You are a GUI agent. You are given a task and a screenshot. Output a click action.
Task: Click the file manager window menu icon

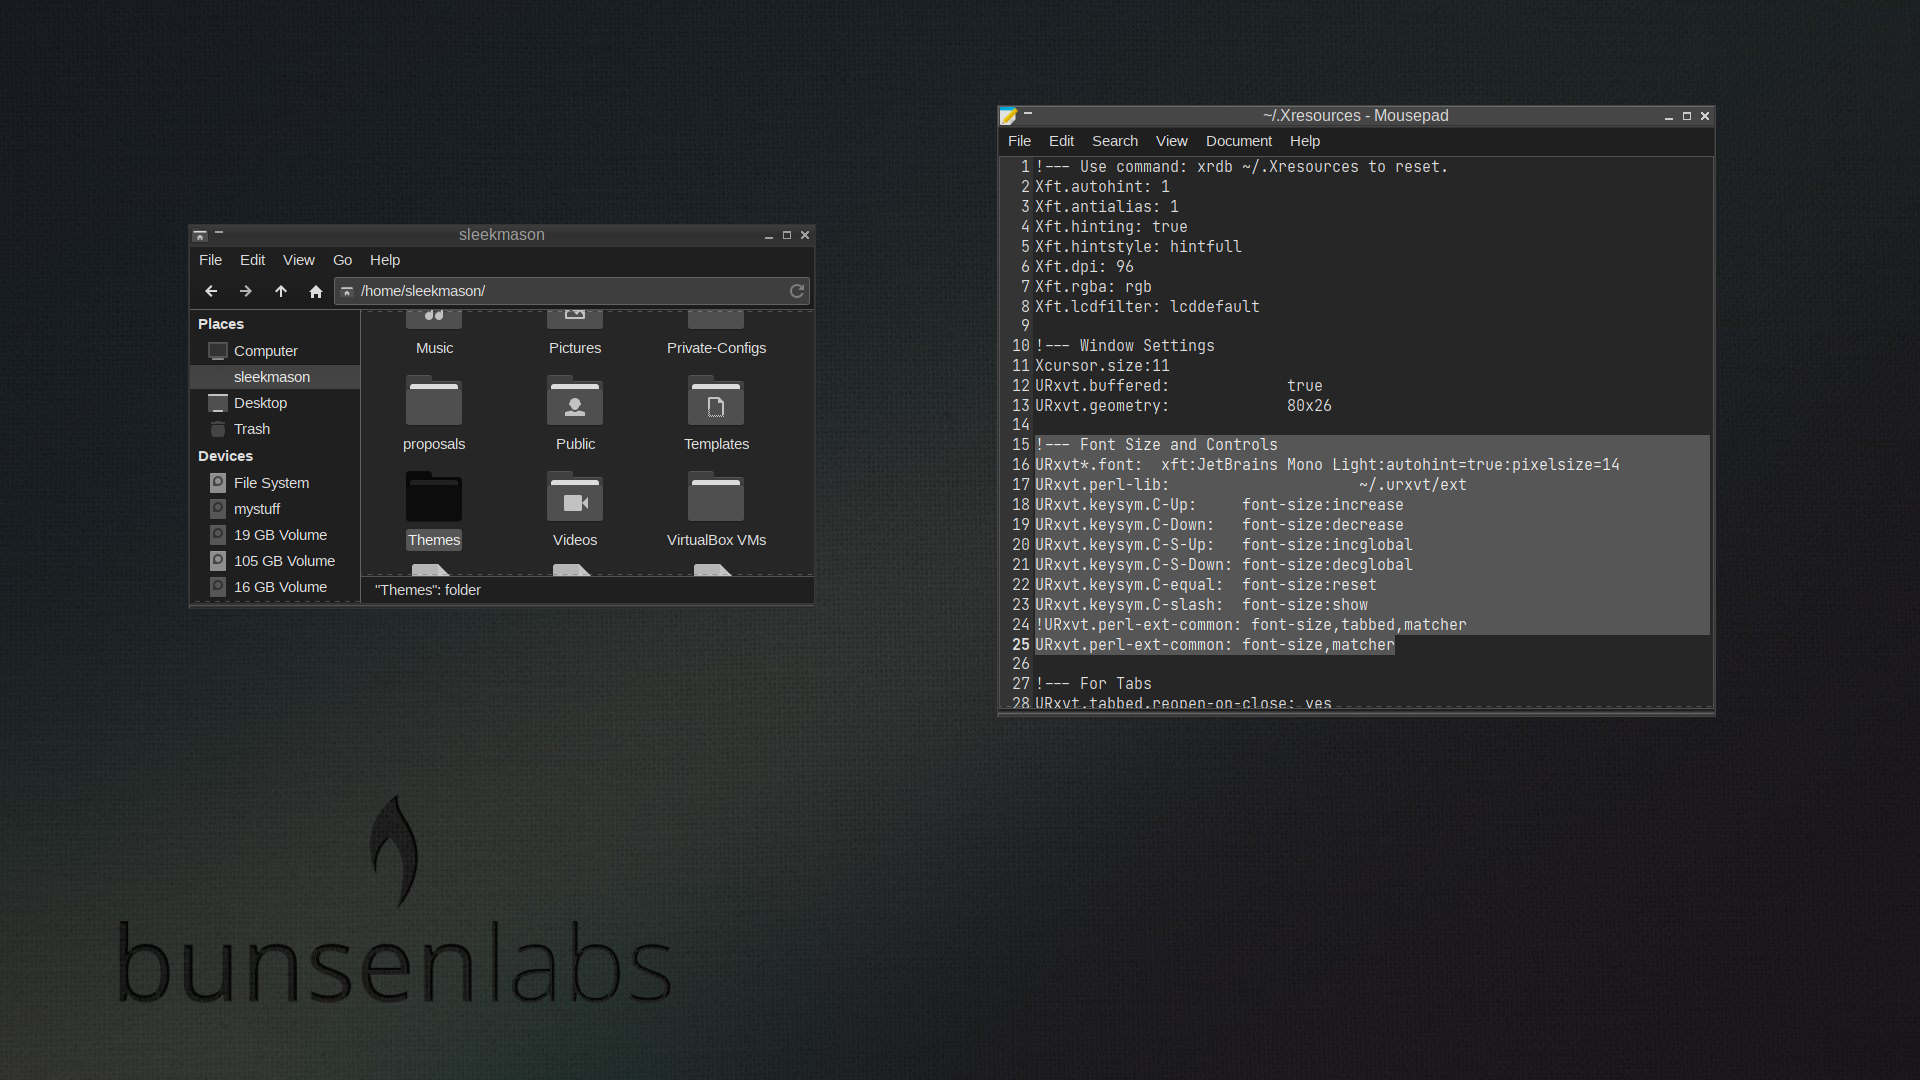click(200, 236)
